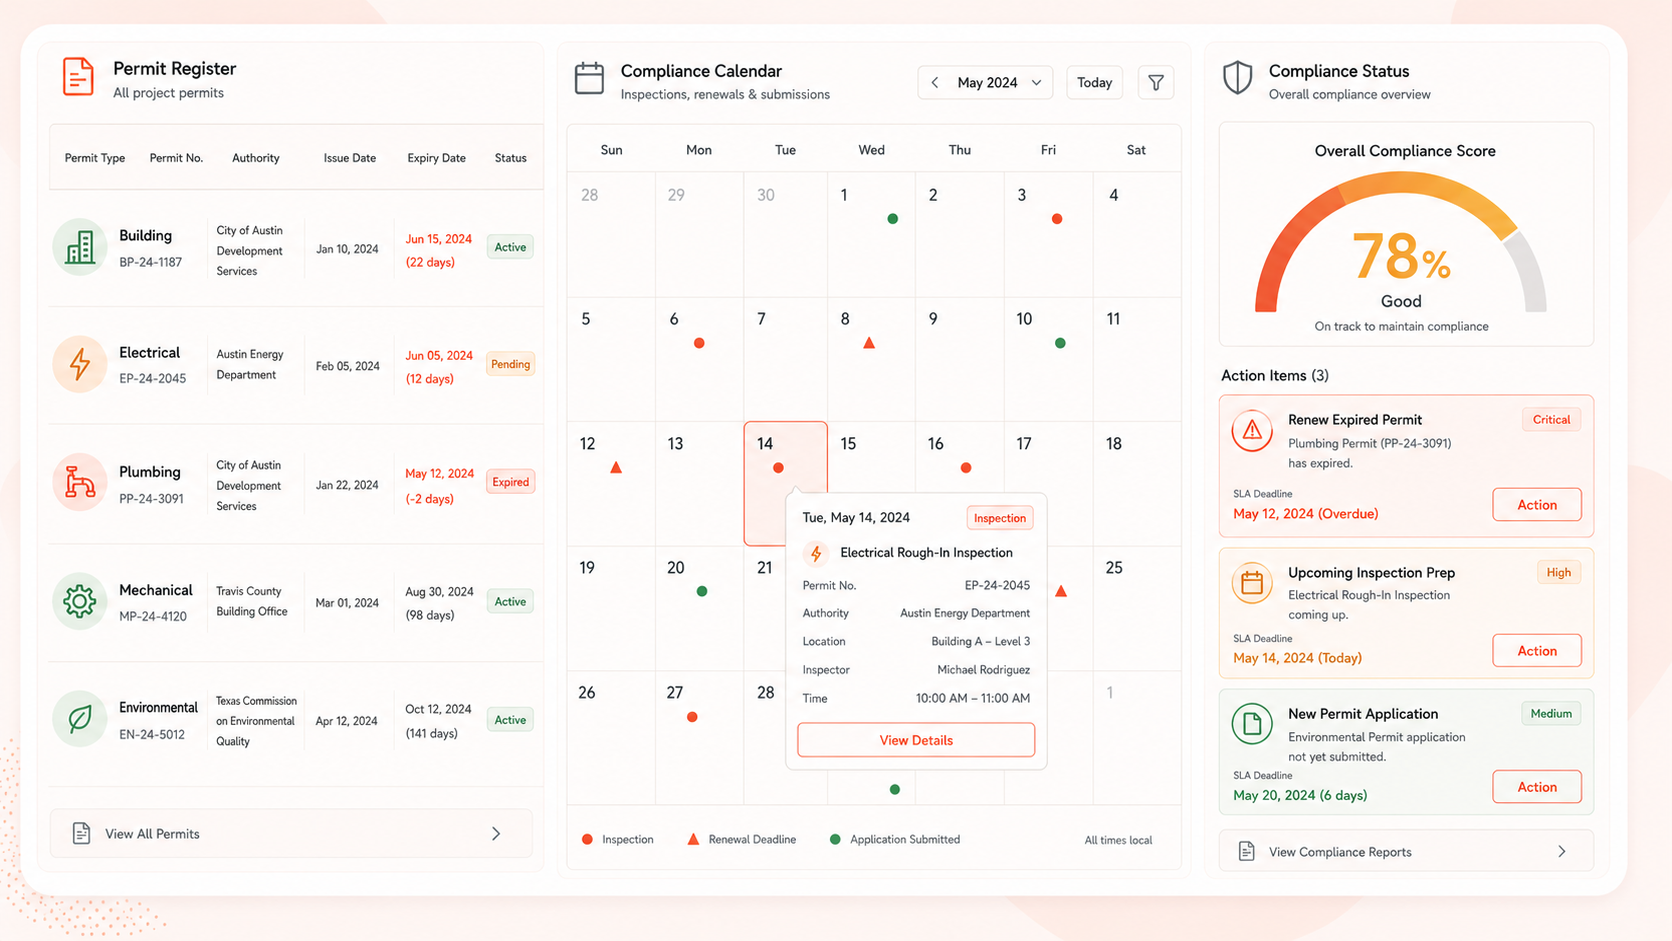Click the Electrical permit lightning icon
1672x941 pixels.
click(80, 364)
